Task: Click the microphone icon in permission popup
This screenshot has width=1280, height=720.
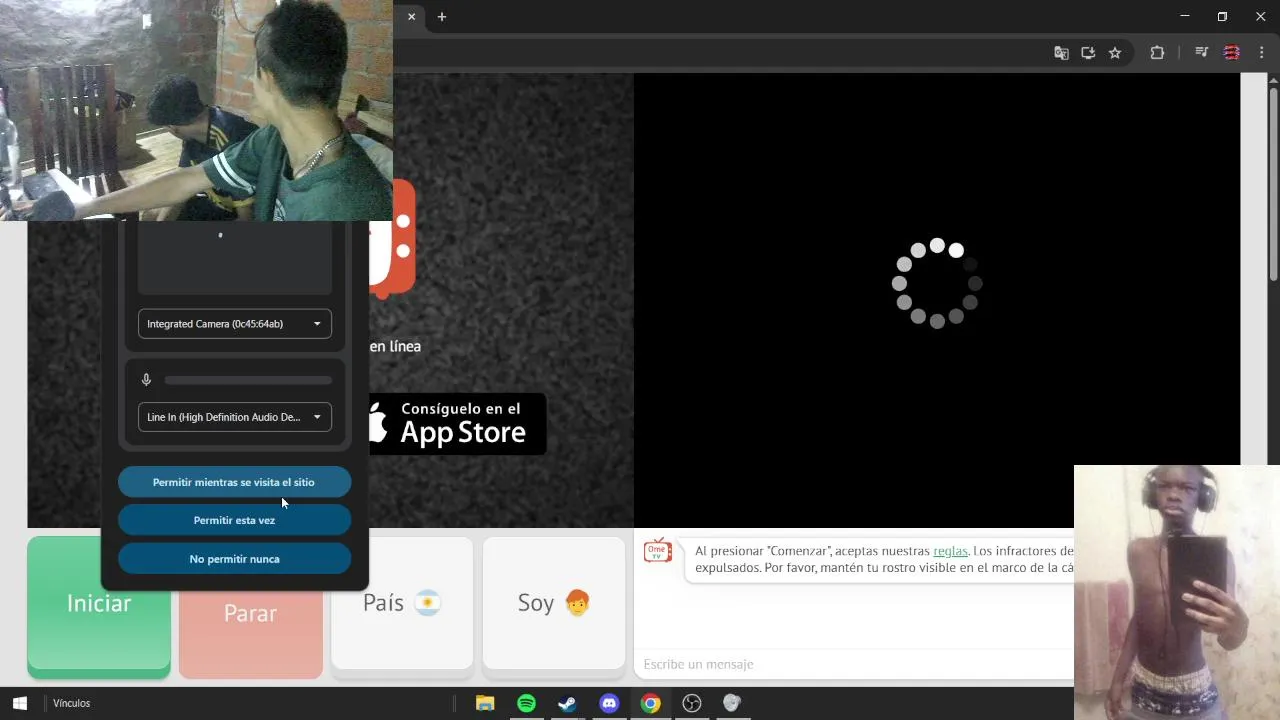Action: (146, 380)
